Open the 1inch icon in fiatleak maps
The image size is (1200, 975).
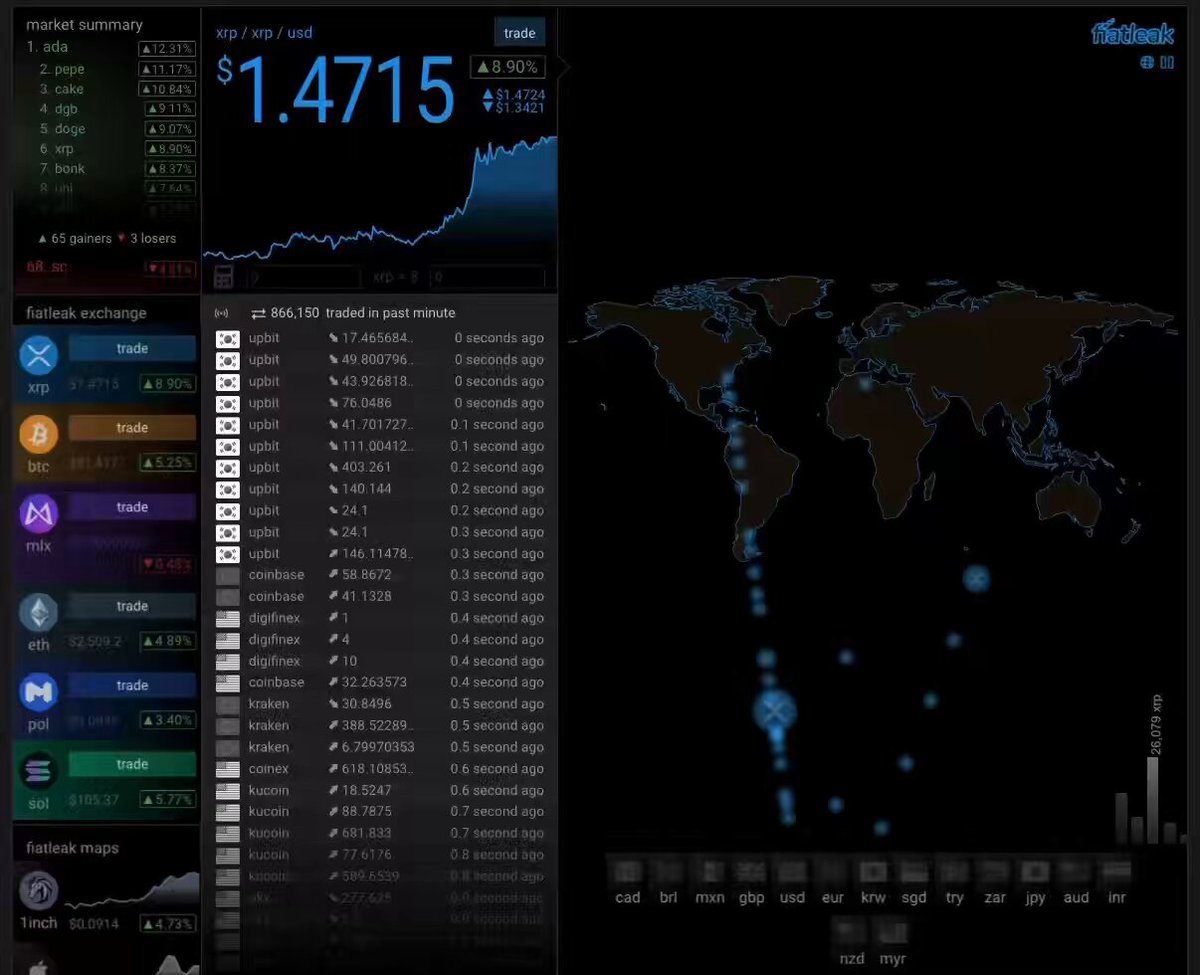coord(39,890)
